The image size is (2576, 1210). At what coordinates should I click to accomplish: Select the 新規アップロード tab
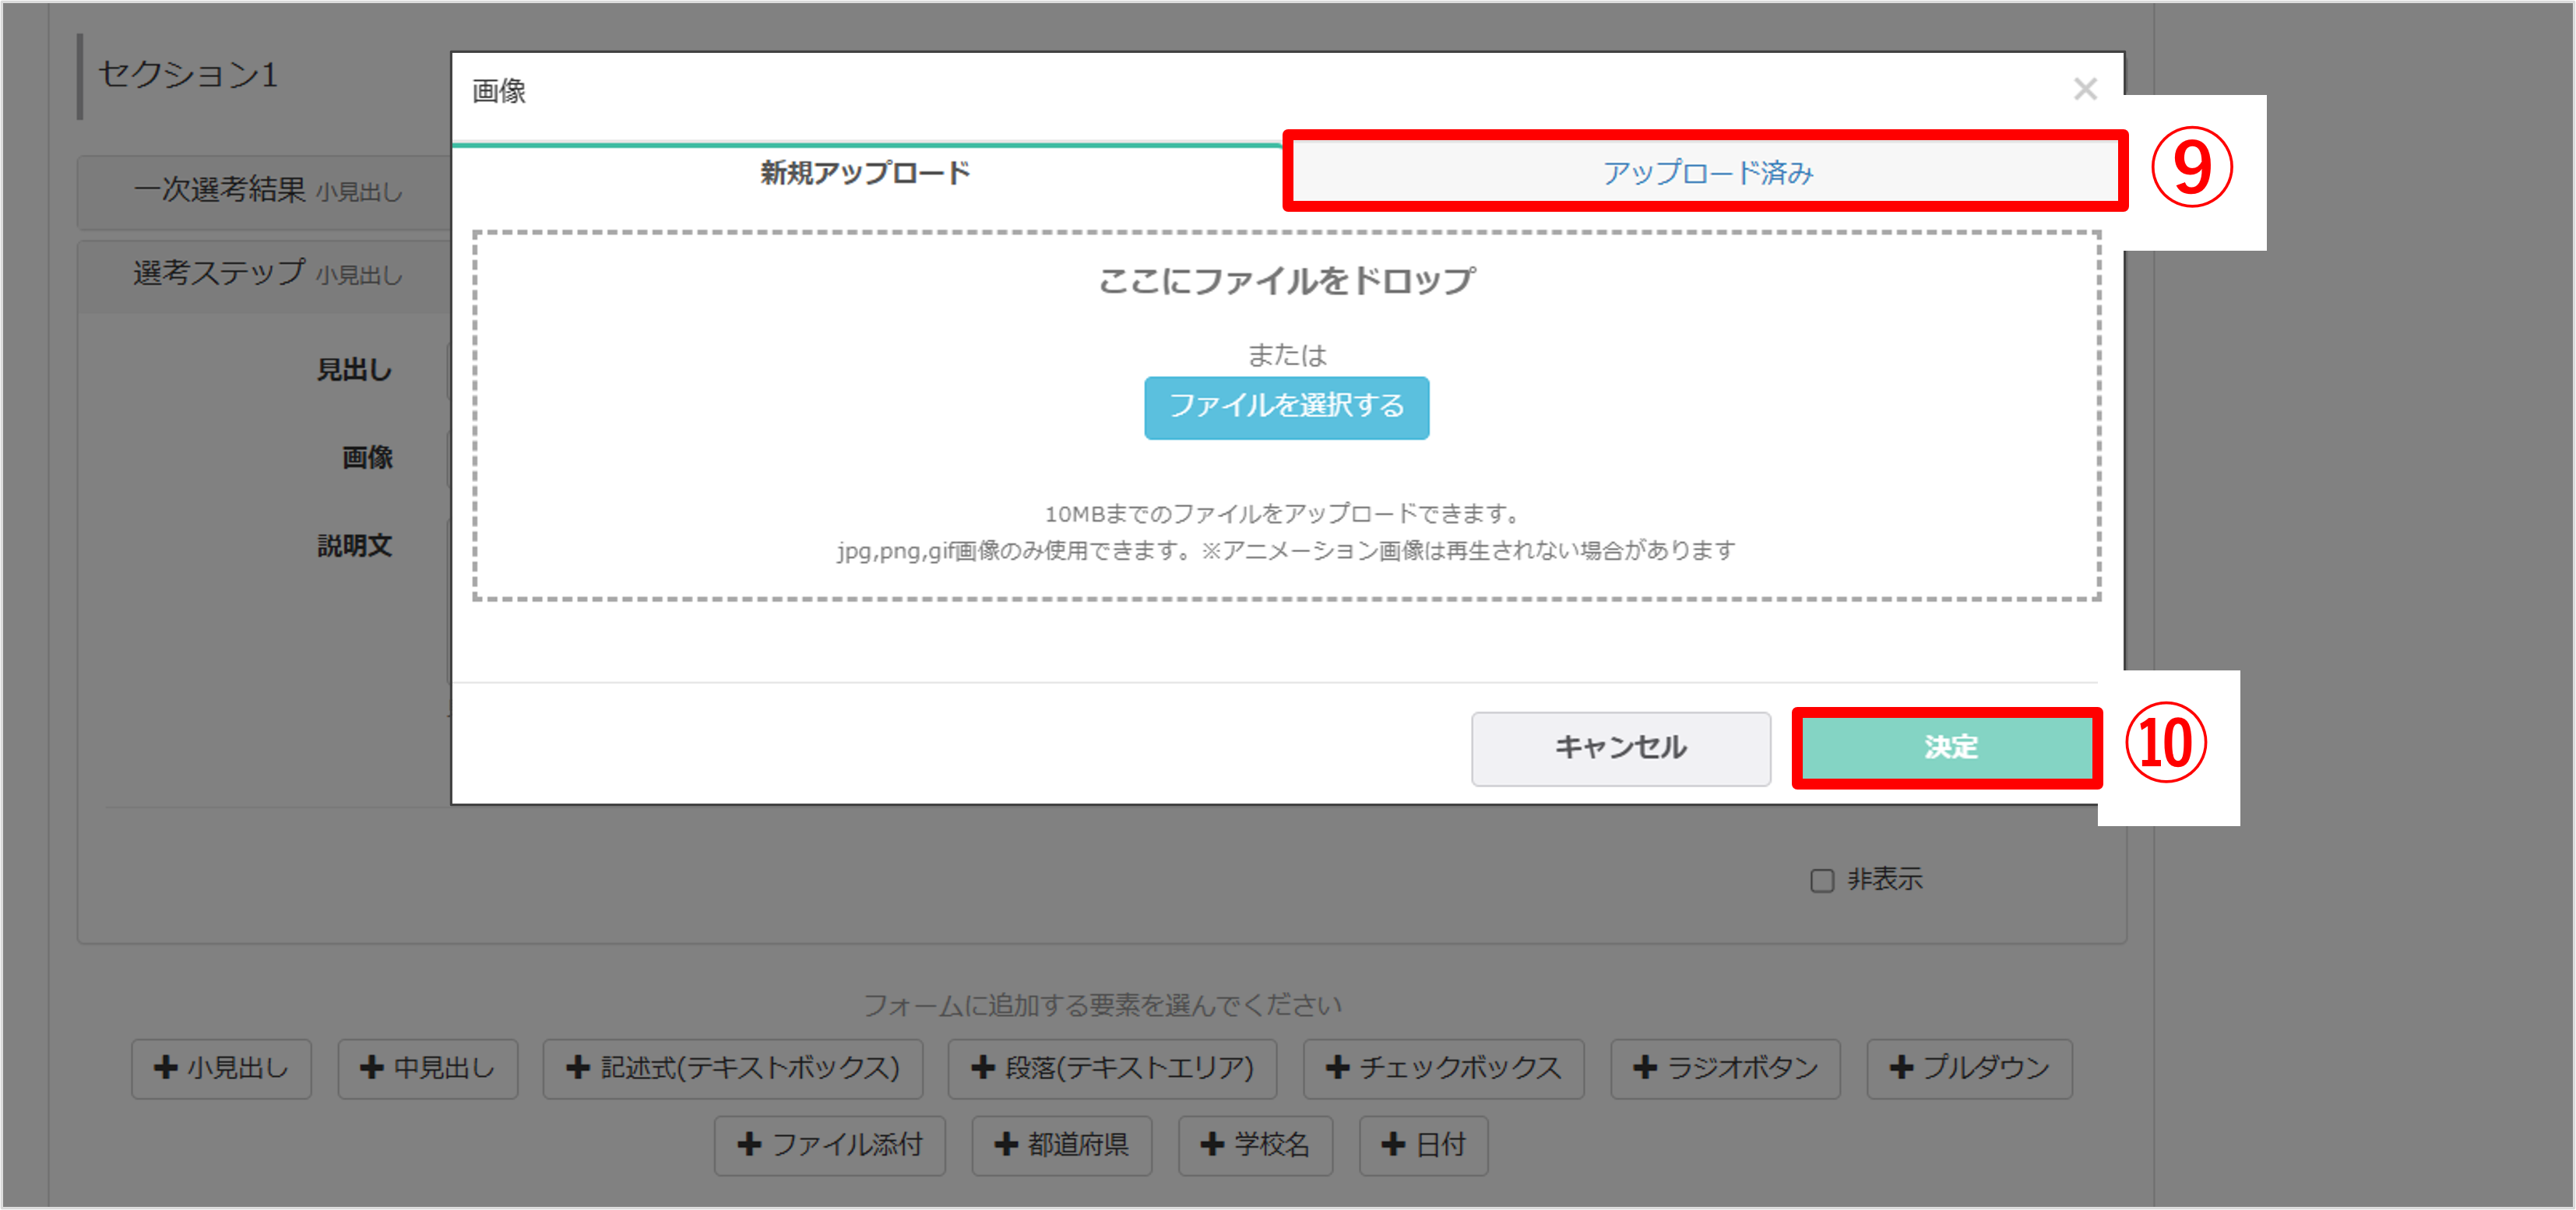(x=866, y=172)
